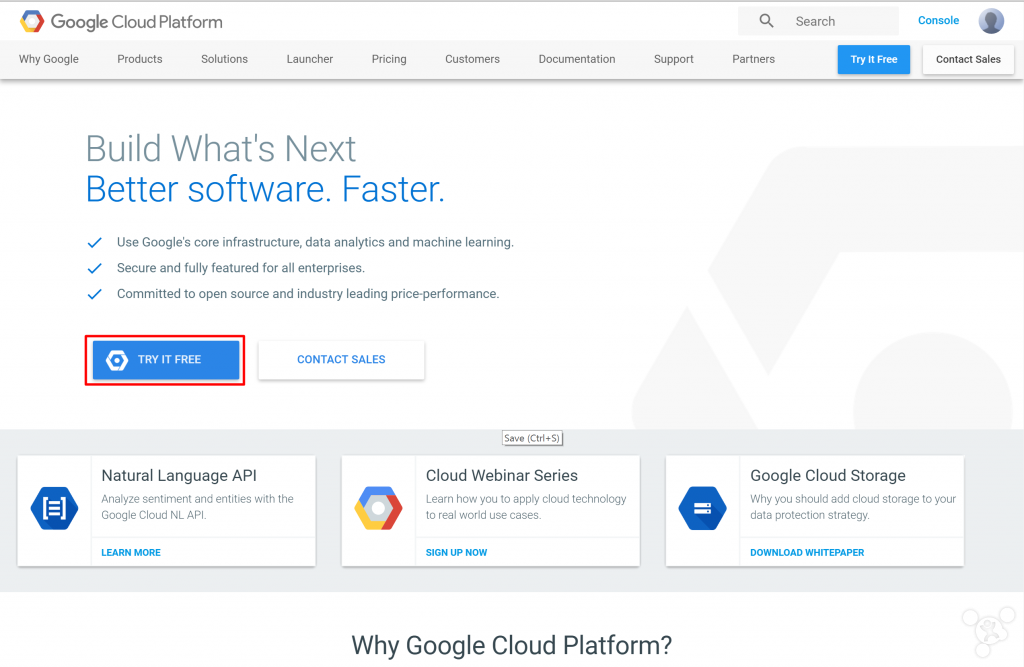Click the 'Analyze sentiment and entities' description
Image resolution: width=1024 pixels, height=667 pixels.
click(197, 507)
